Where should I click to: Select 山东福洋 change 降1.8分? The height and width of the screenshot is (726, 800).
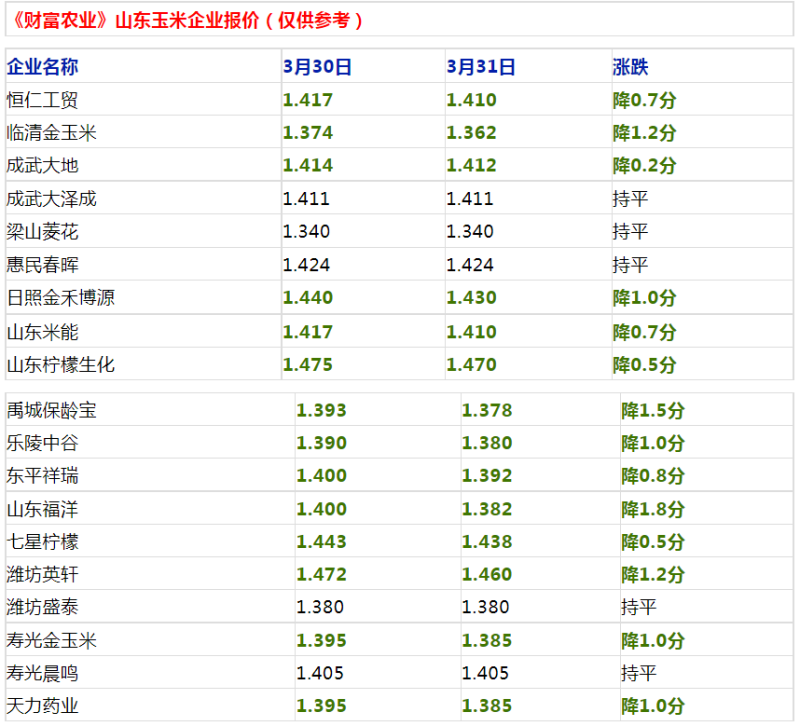653,509
